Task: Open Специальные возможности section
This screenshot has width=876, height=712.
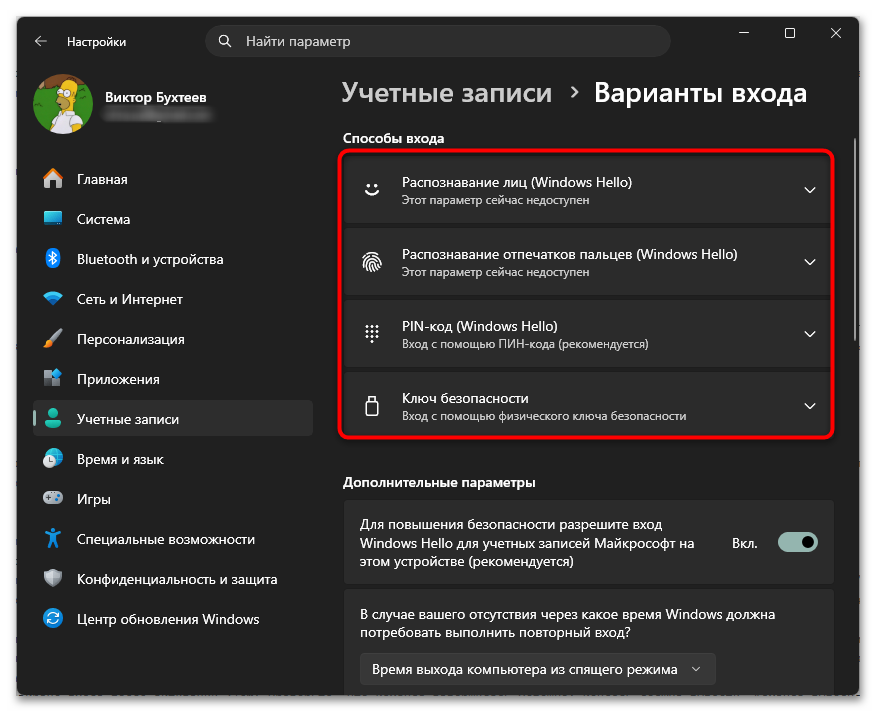Action: [173, 538]
